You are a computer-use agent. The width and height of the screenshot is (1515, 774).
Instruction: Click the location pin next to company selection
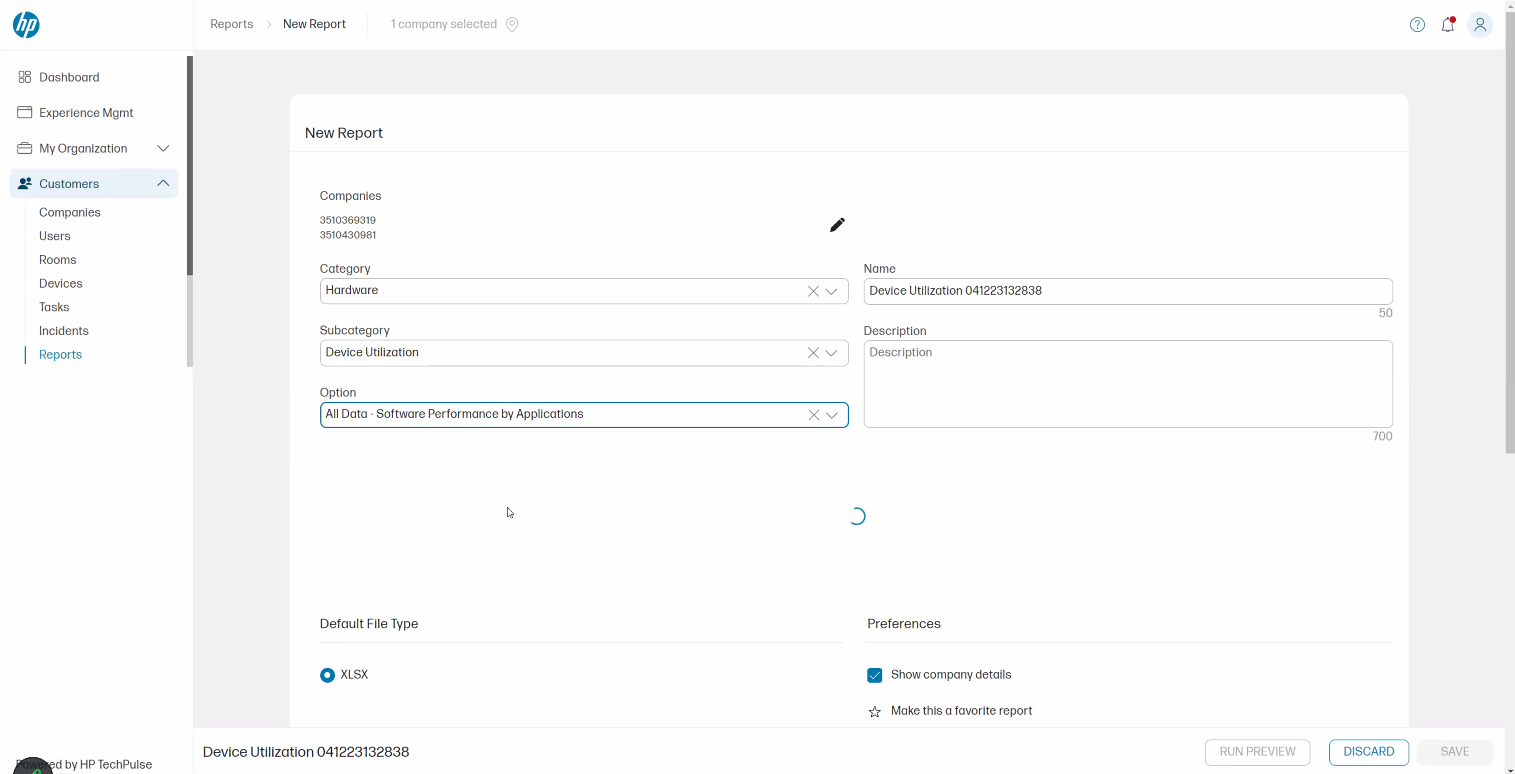[x=512, y=24]
